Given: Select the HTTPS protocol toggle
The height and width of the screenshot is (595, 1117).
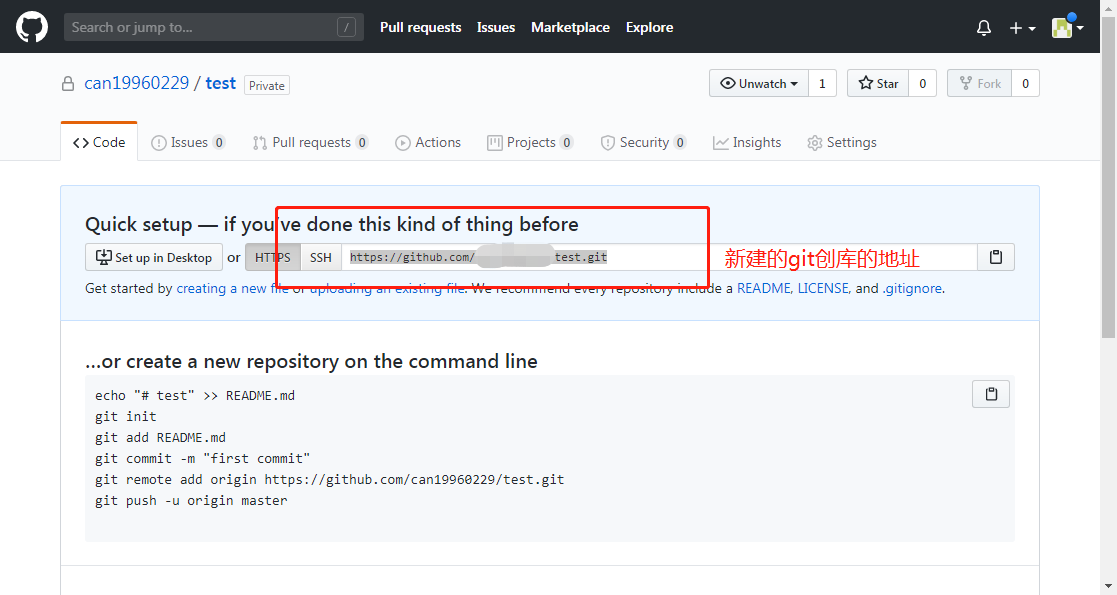Looking at the screenshot, I should point(273,257).
